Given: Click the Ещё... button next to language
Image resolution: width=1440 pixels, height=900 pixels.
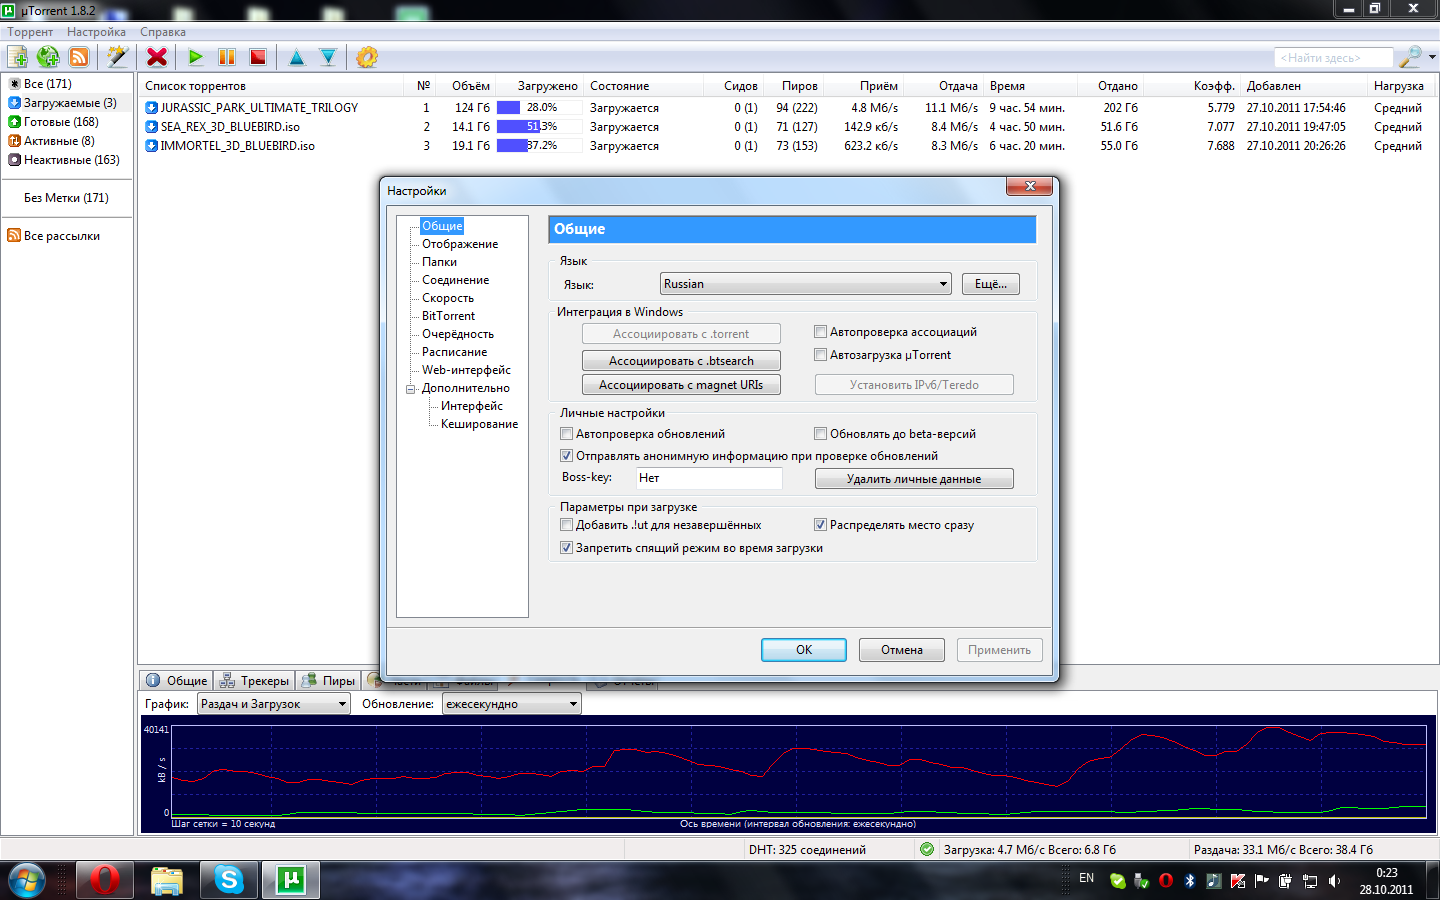Looking at the screenshot, I should tap(991, 284).
